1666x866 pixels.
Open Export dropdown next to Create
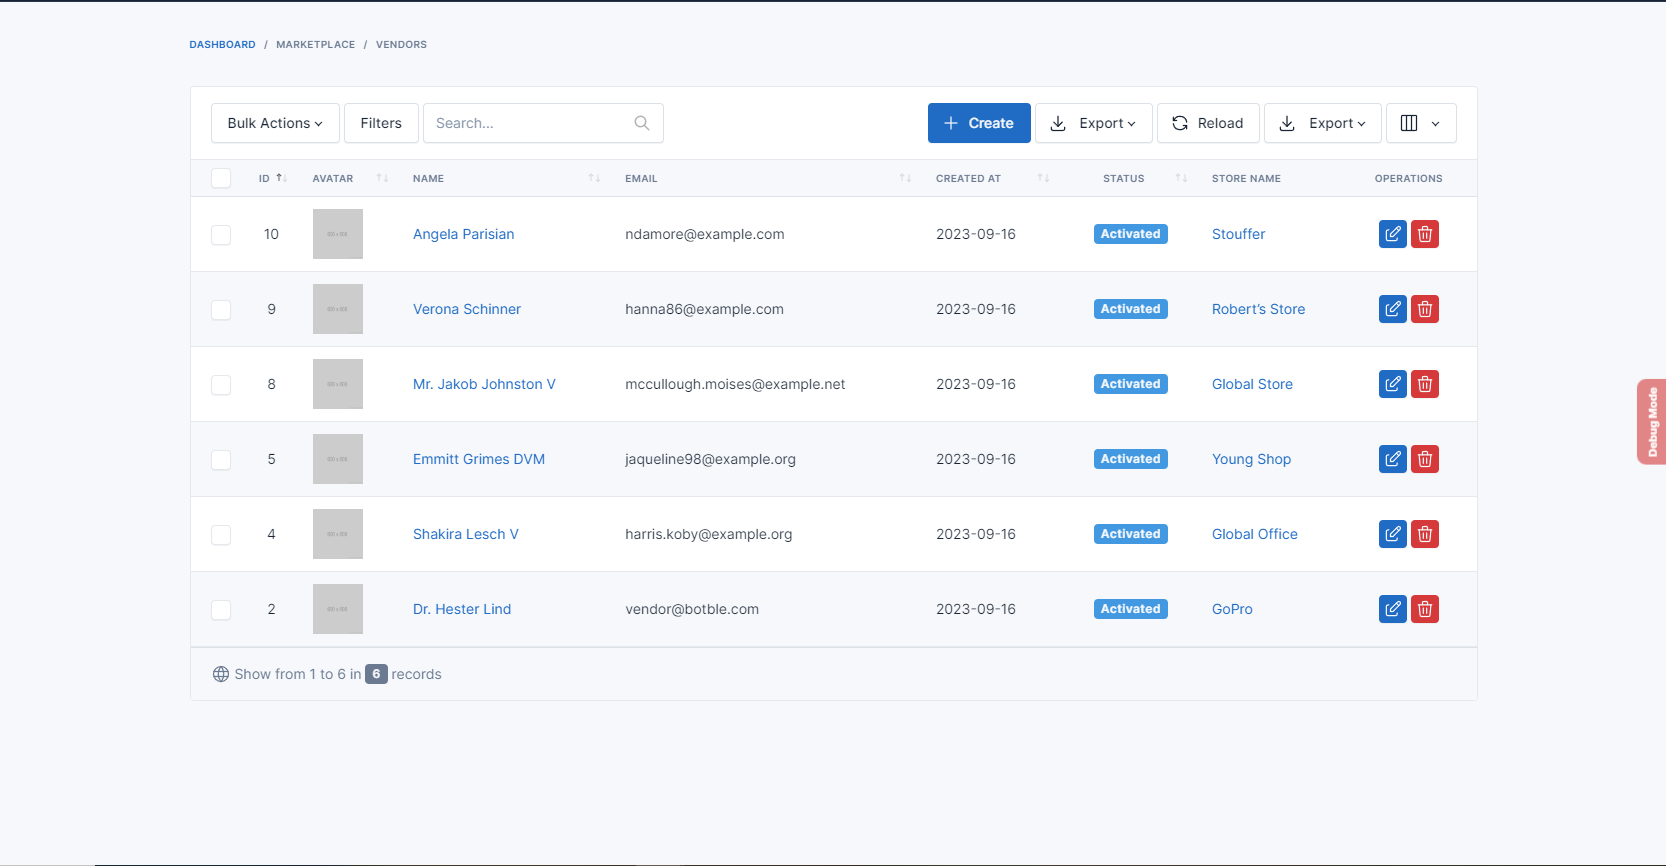coord(1093,123)
